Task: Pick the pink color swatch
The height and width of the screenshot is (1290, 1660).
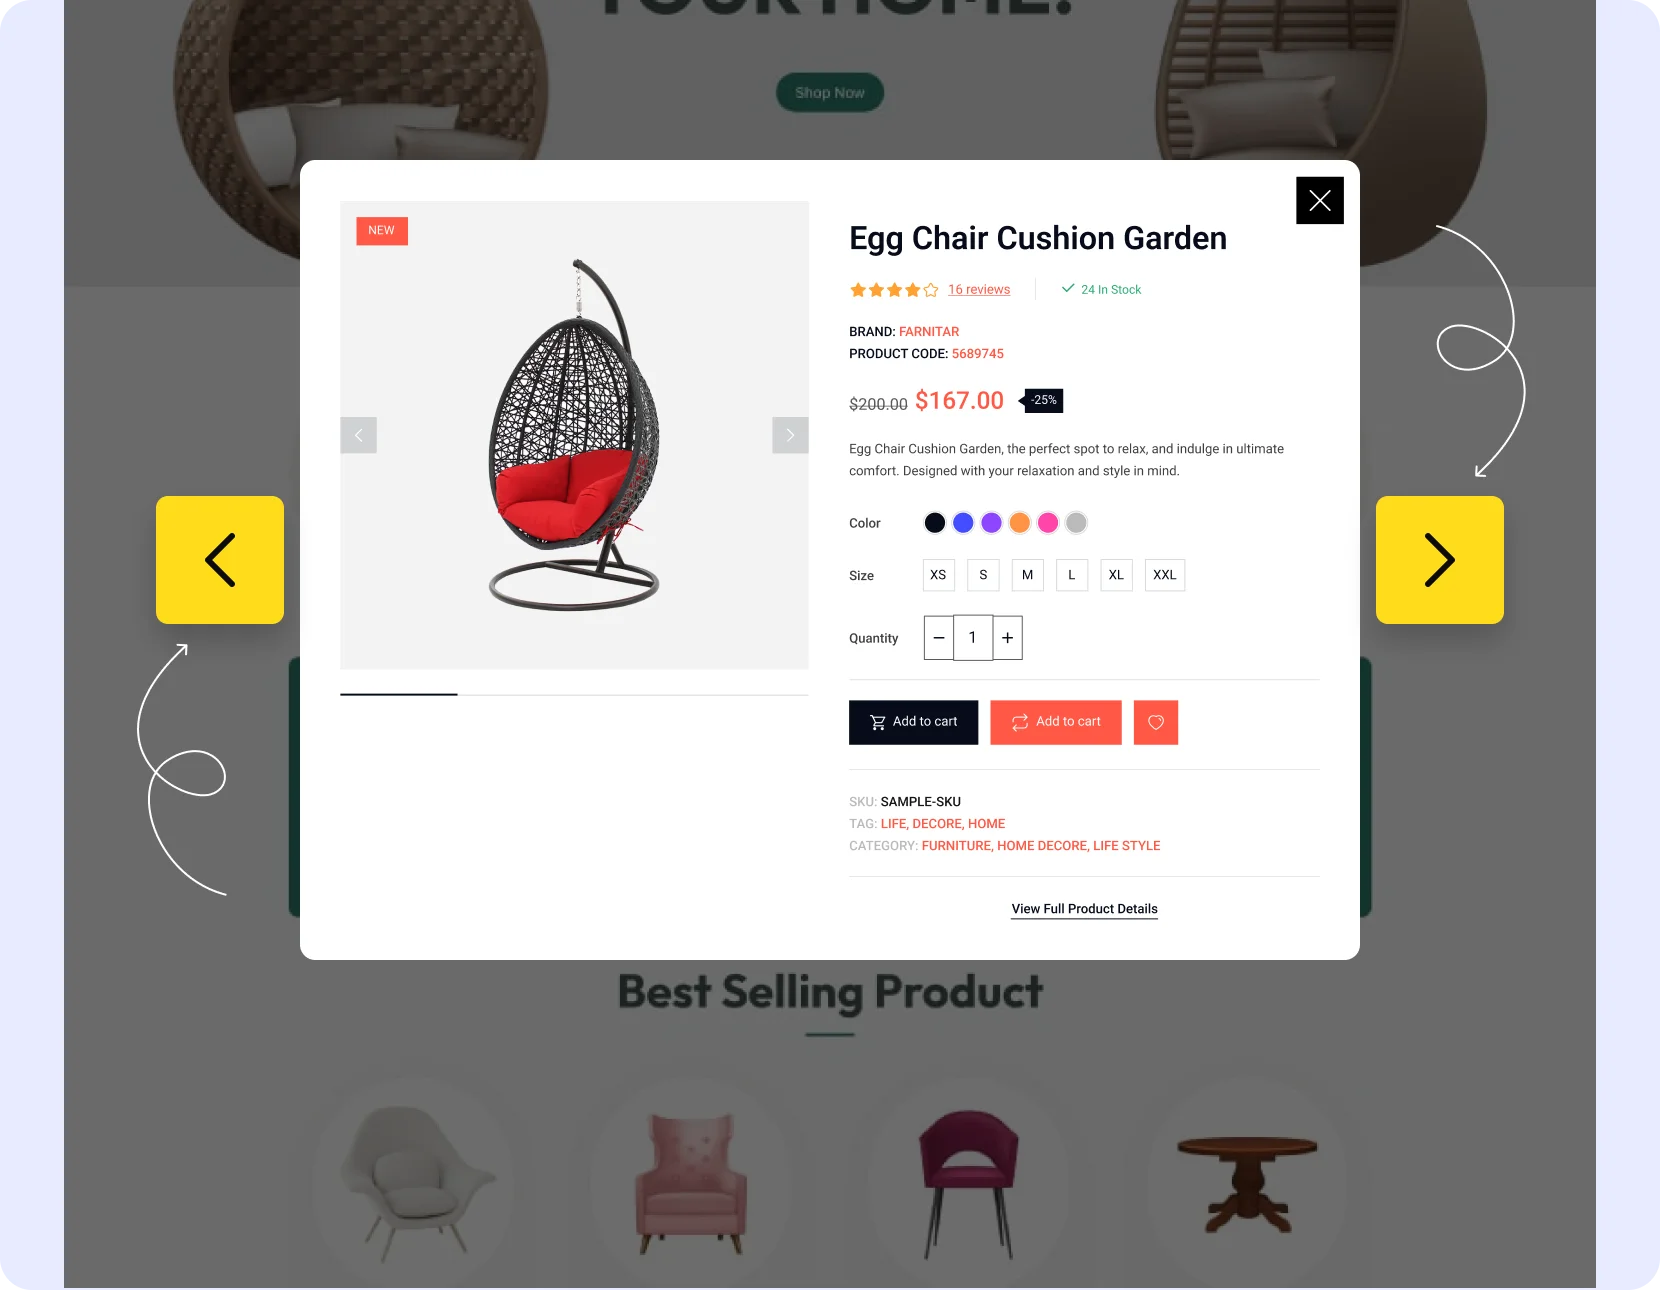Action: click(x=1048, y=523)
